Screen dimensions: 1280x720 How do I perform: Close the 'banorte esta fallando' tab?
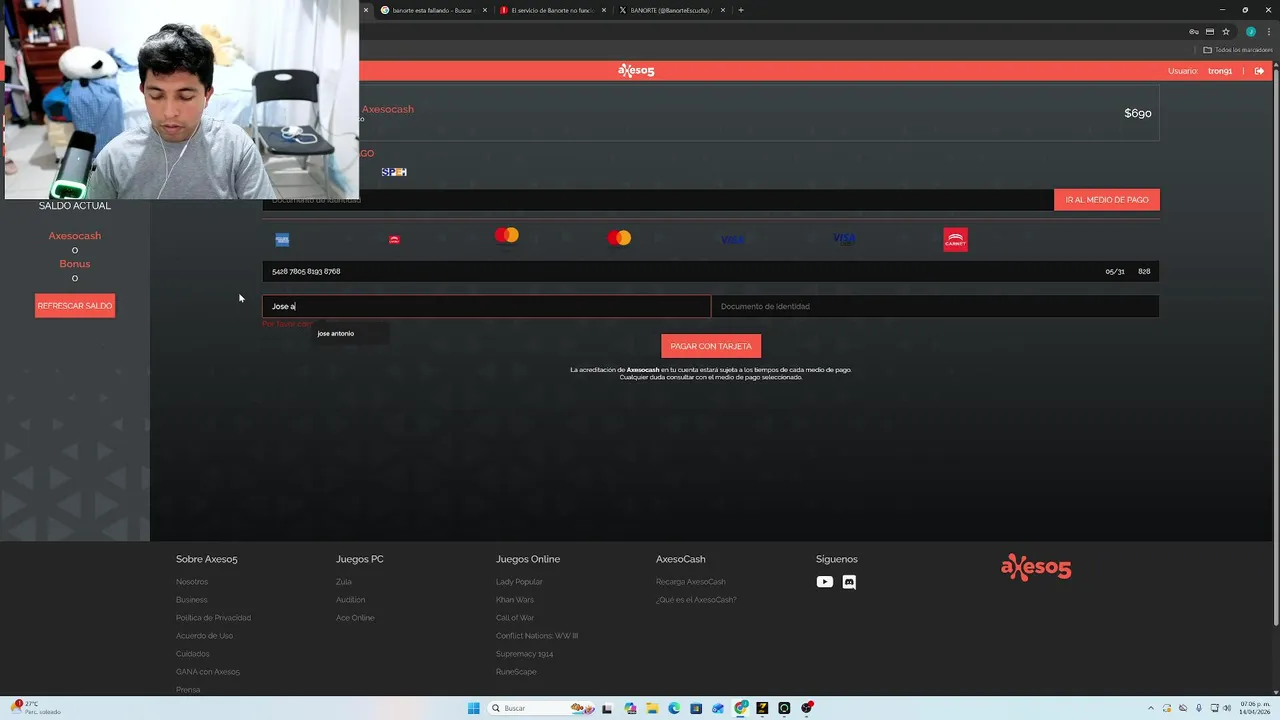[x=485, y=10]
